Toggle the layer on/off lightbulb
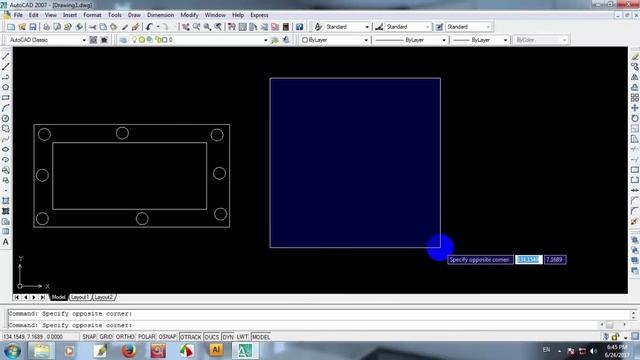640x360 pixels. [134, 40]
